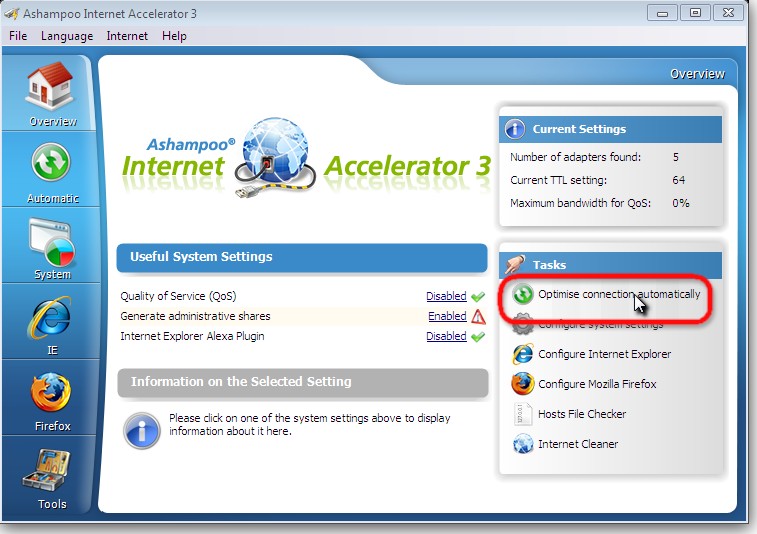Select the Quality of Service (QoS) row
Image resolution: width=757 pixels, height=534 pixels.
(303, 296)
